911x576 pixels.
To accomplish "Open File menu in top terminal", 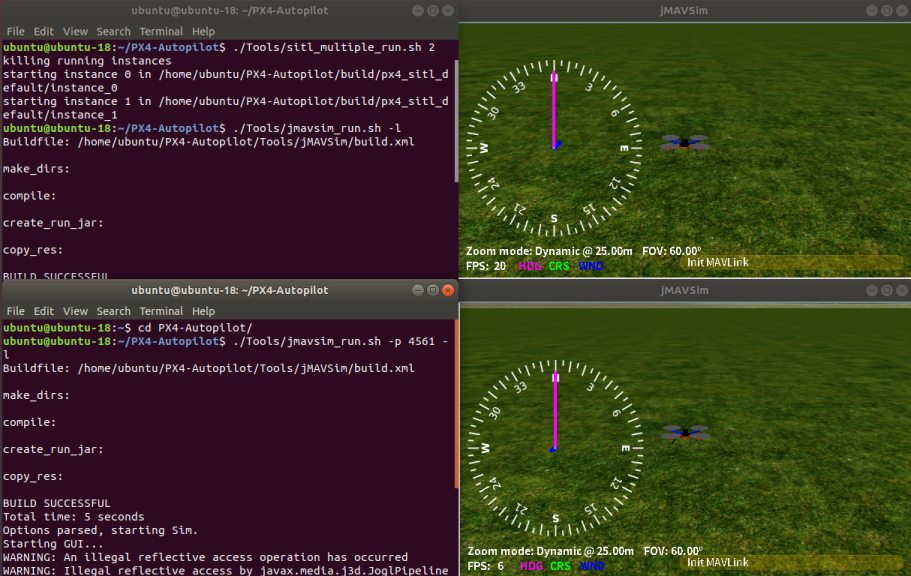I will click(x=16, y=31).
